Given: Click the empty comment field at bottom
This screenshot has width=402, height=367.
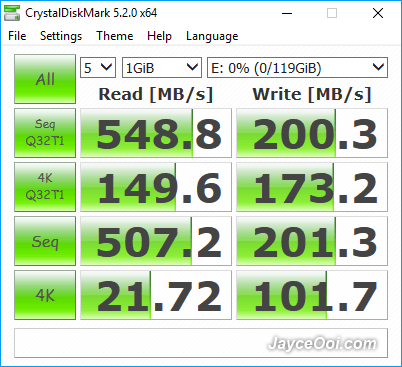Looking at the screenshot, I should tap(201, 343).
